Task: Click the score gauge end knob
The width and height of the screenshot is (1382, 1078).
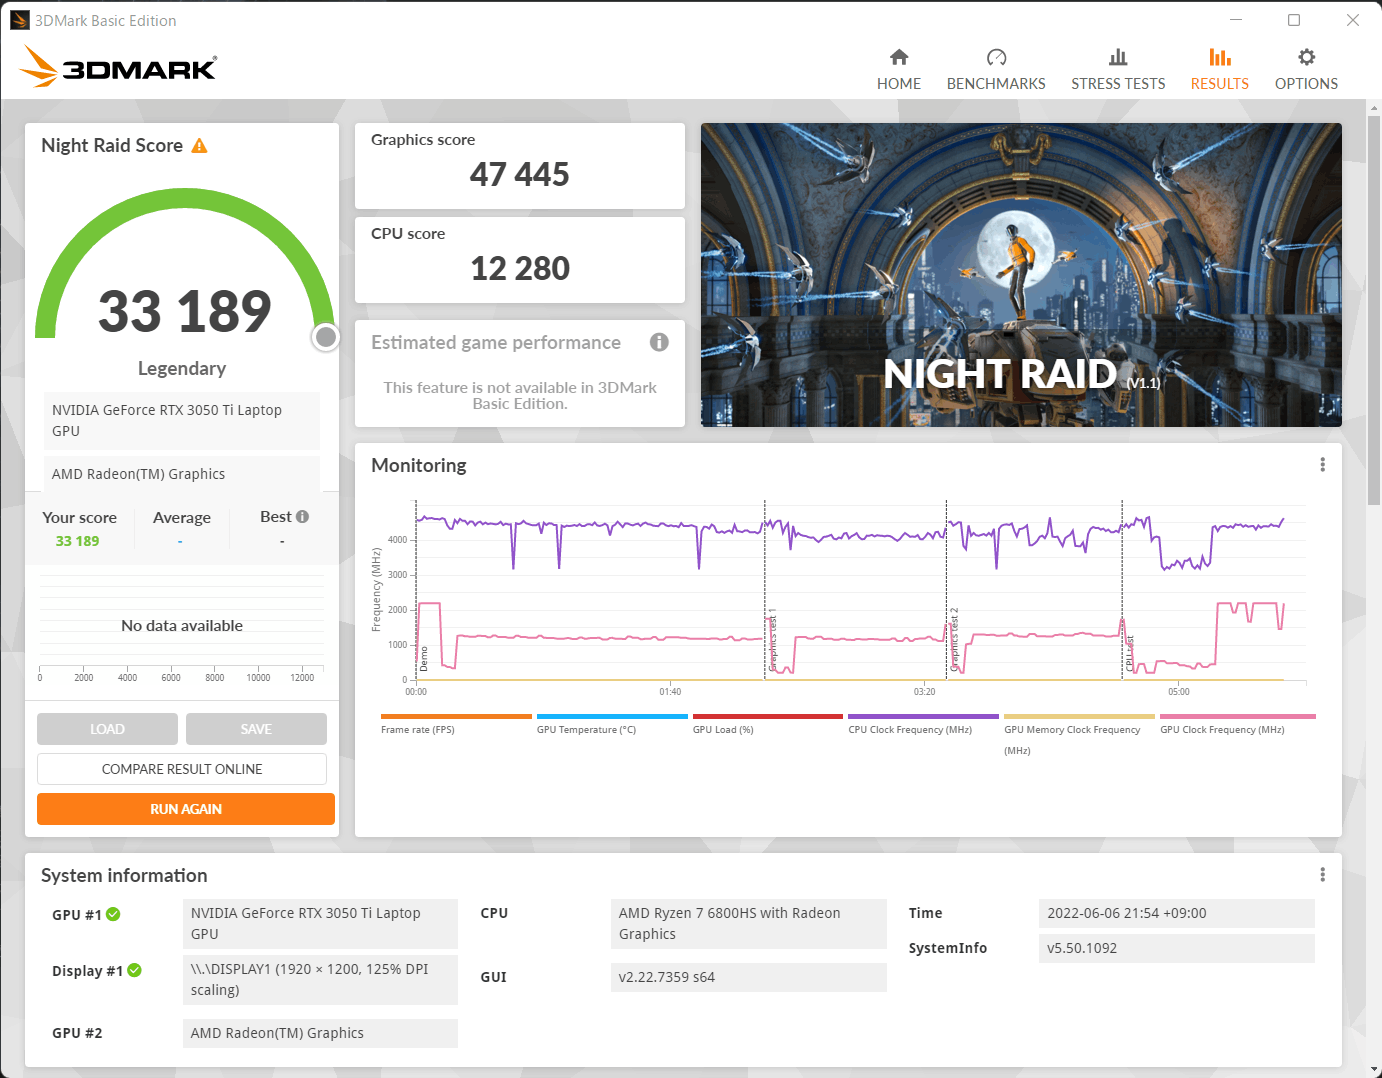Action: point(325,337)
